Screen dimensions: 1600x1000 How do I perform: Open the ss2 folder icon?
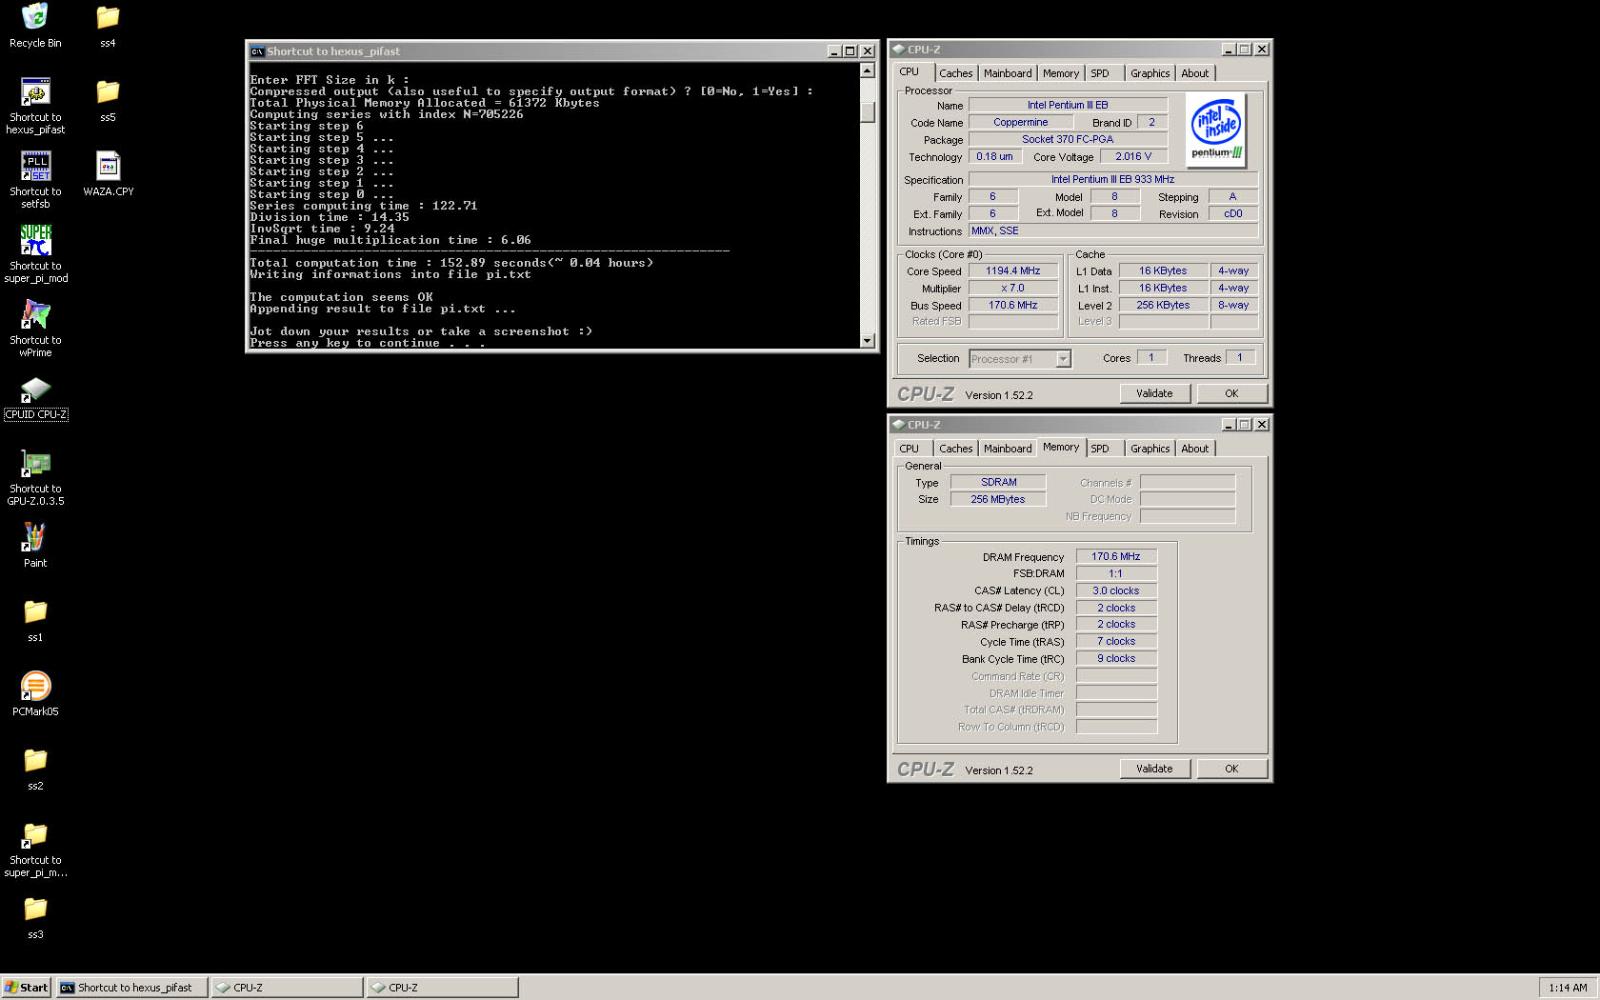tap(35, 768)
